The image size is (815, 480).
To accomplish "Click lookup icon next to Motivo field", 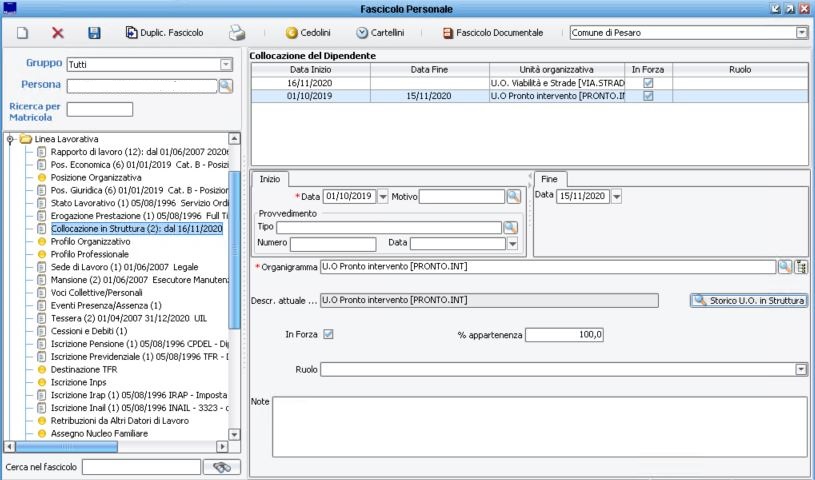I will point(513,196).
